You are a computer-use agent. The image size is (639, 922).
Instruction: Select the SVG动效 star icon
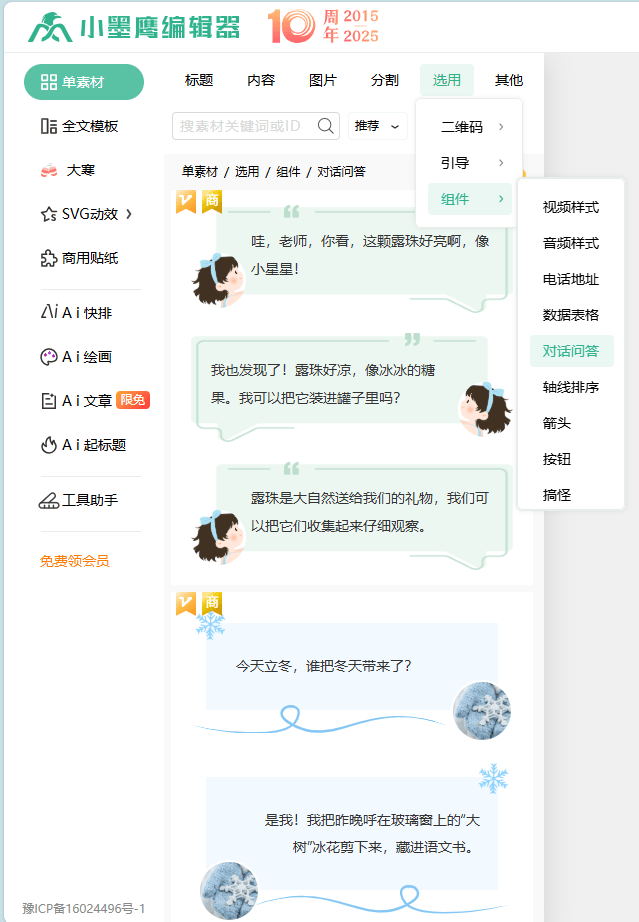click(x=48, y=214)
